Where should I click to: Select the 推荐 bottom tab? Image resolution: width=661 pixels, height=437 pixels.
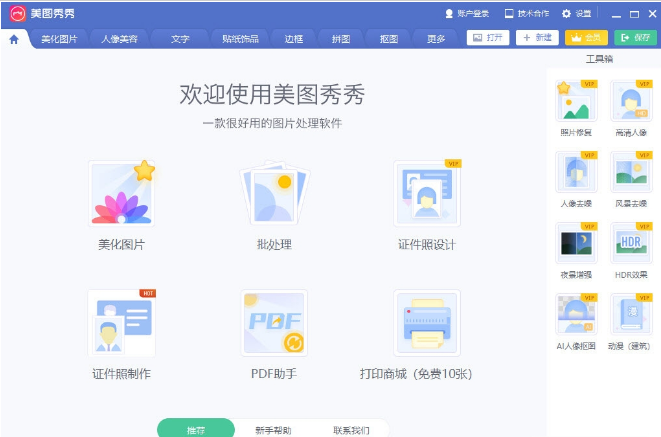[196, 429]
